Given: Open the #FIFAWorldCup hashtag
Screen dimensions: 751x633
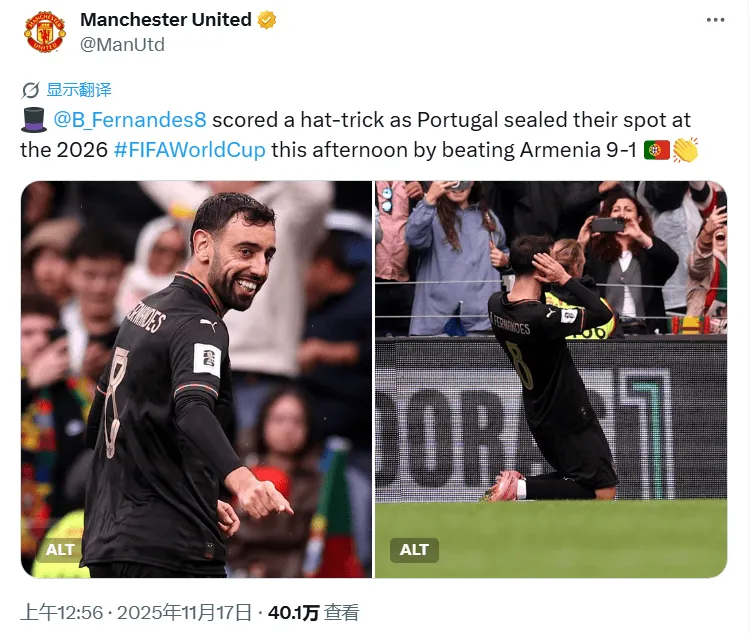Looking at the screenshot, I should point(190,150).
